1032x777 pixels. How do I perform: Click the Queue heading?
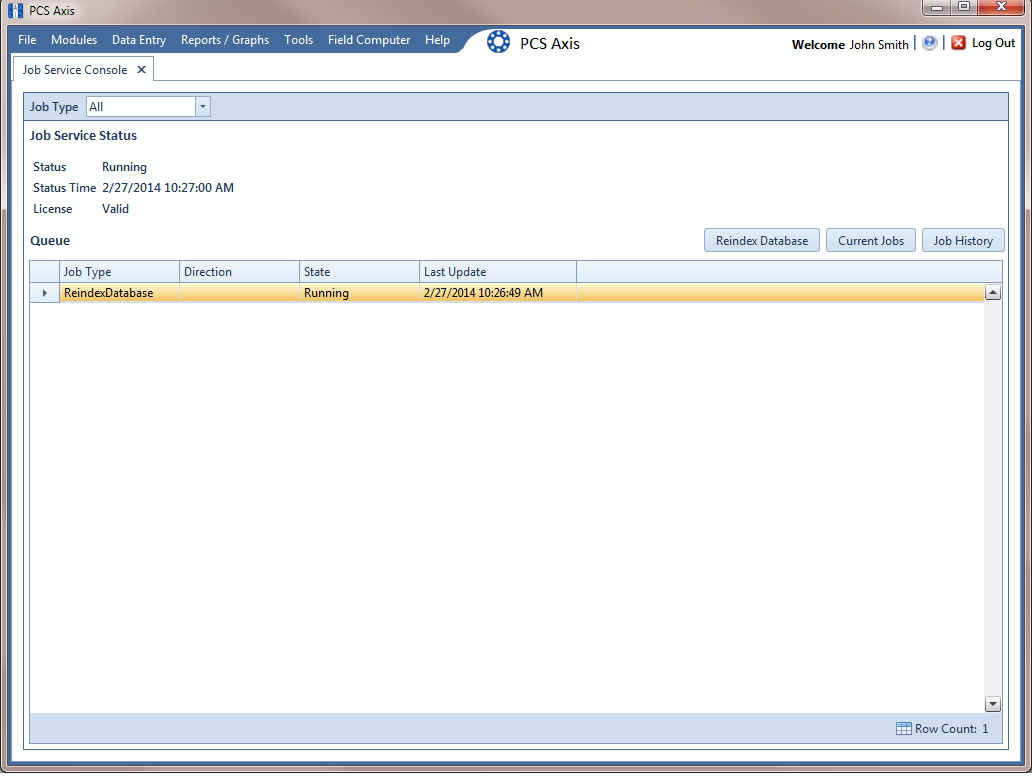tap(50, 241)
